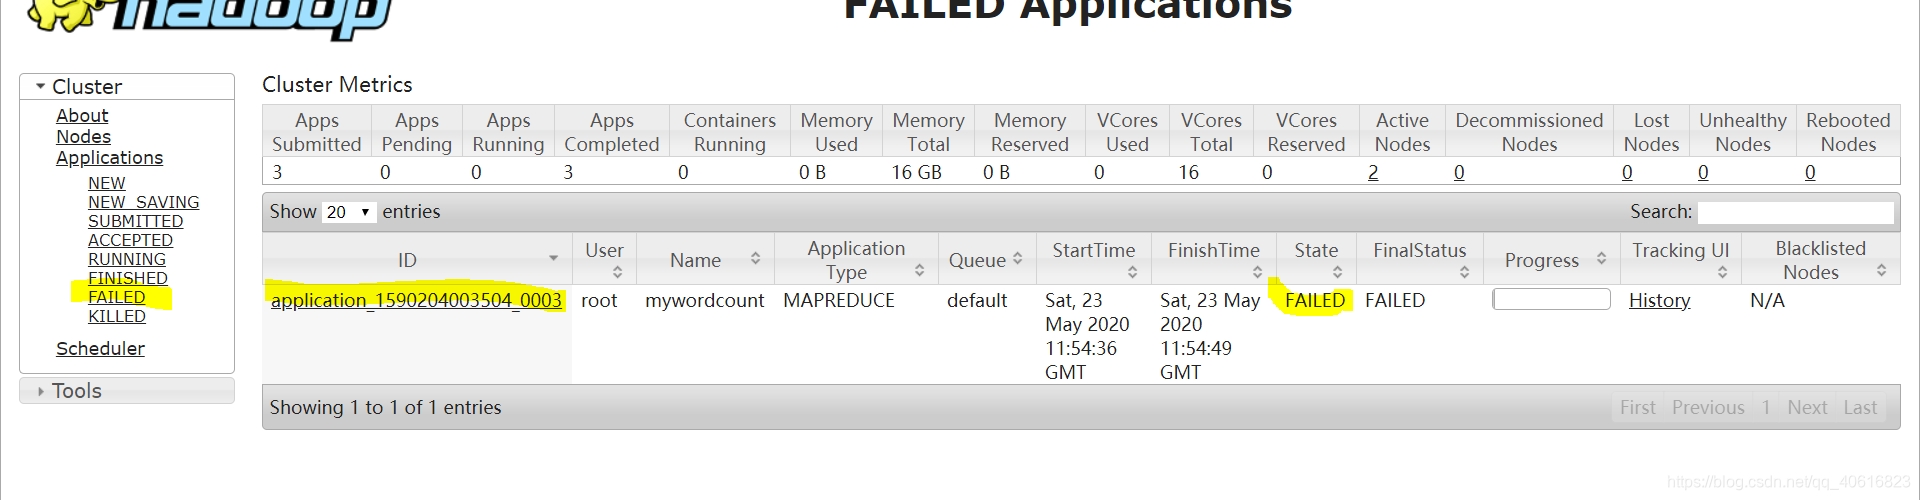Filter applications by RUNNING state
The height and width of the screenshot is (500, 1920).
click(x=127, y=260)
